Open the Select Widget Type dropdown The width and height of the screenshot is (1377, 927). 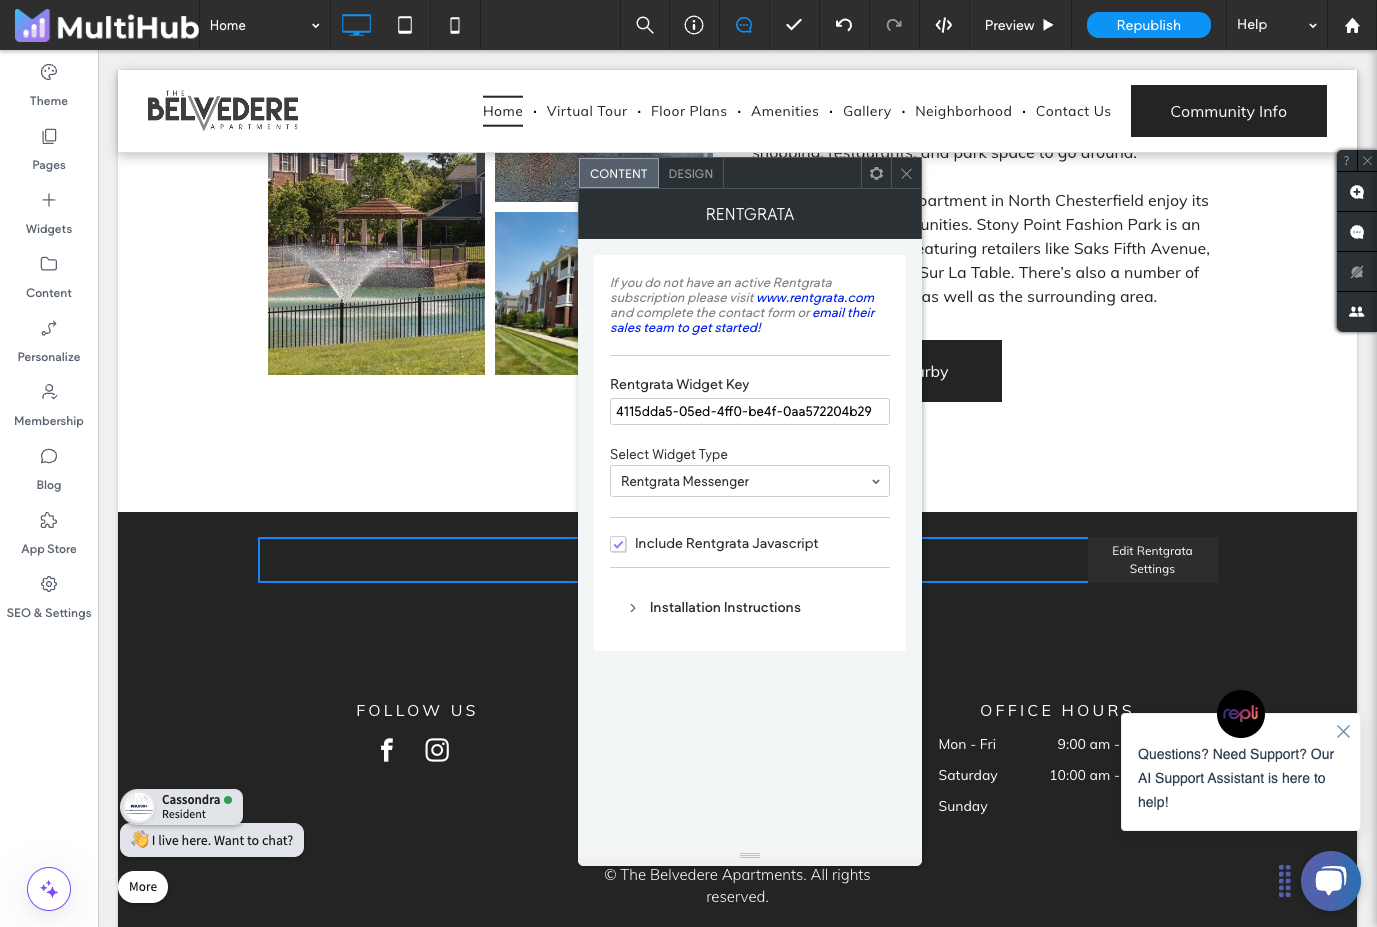coord(750,481)
